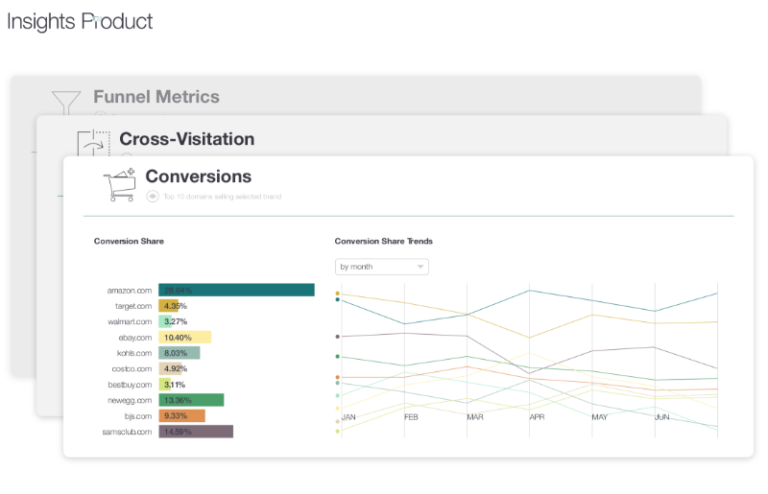Click the ebay.com domain label

[134, 338]
